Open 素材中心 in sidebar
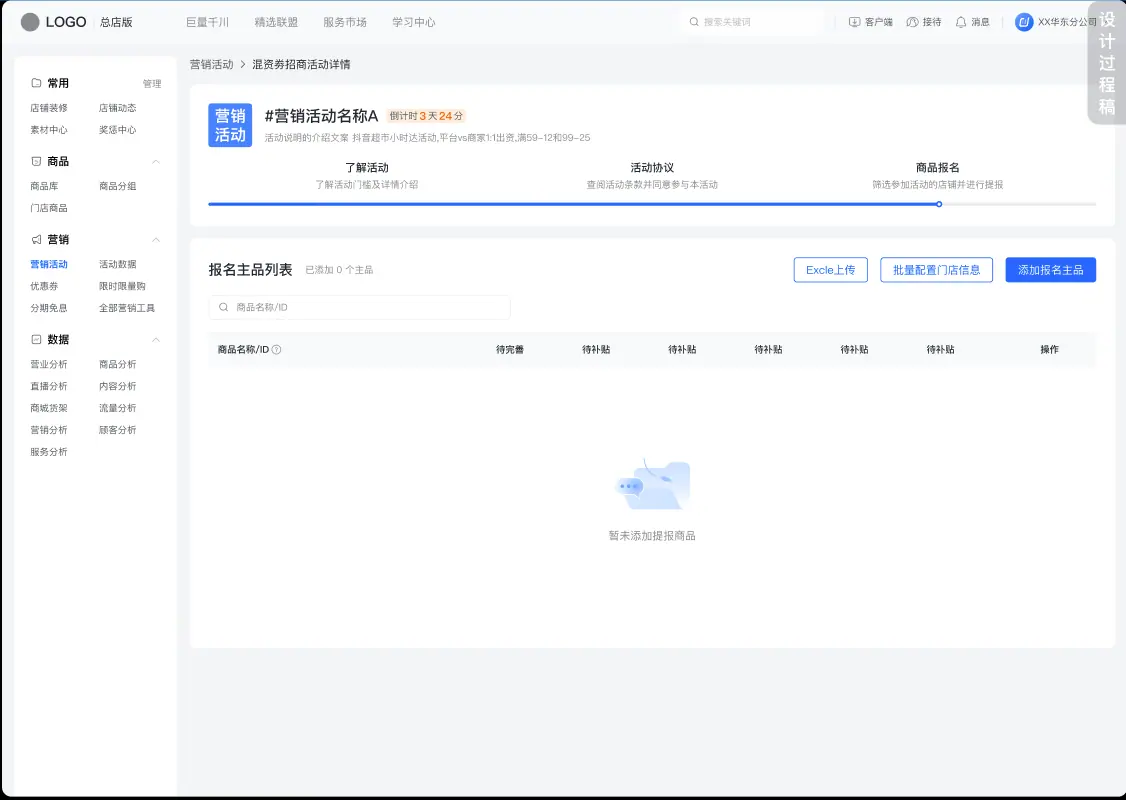 (x=49, y=130)
